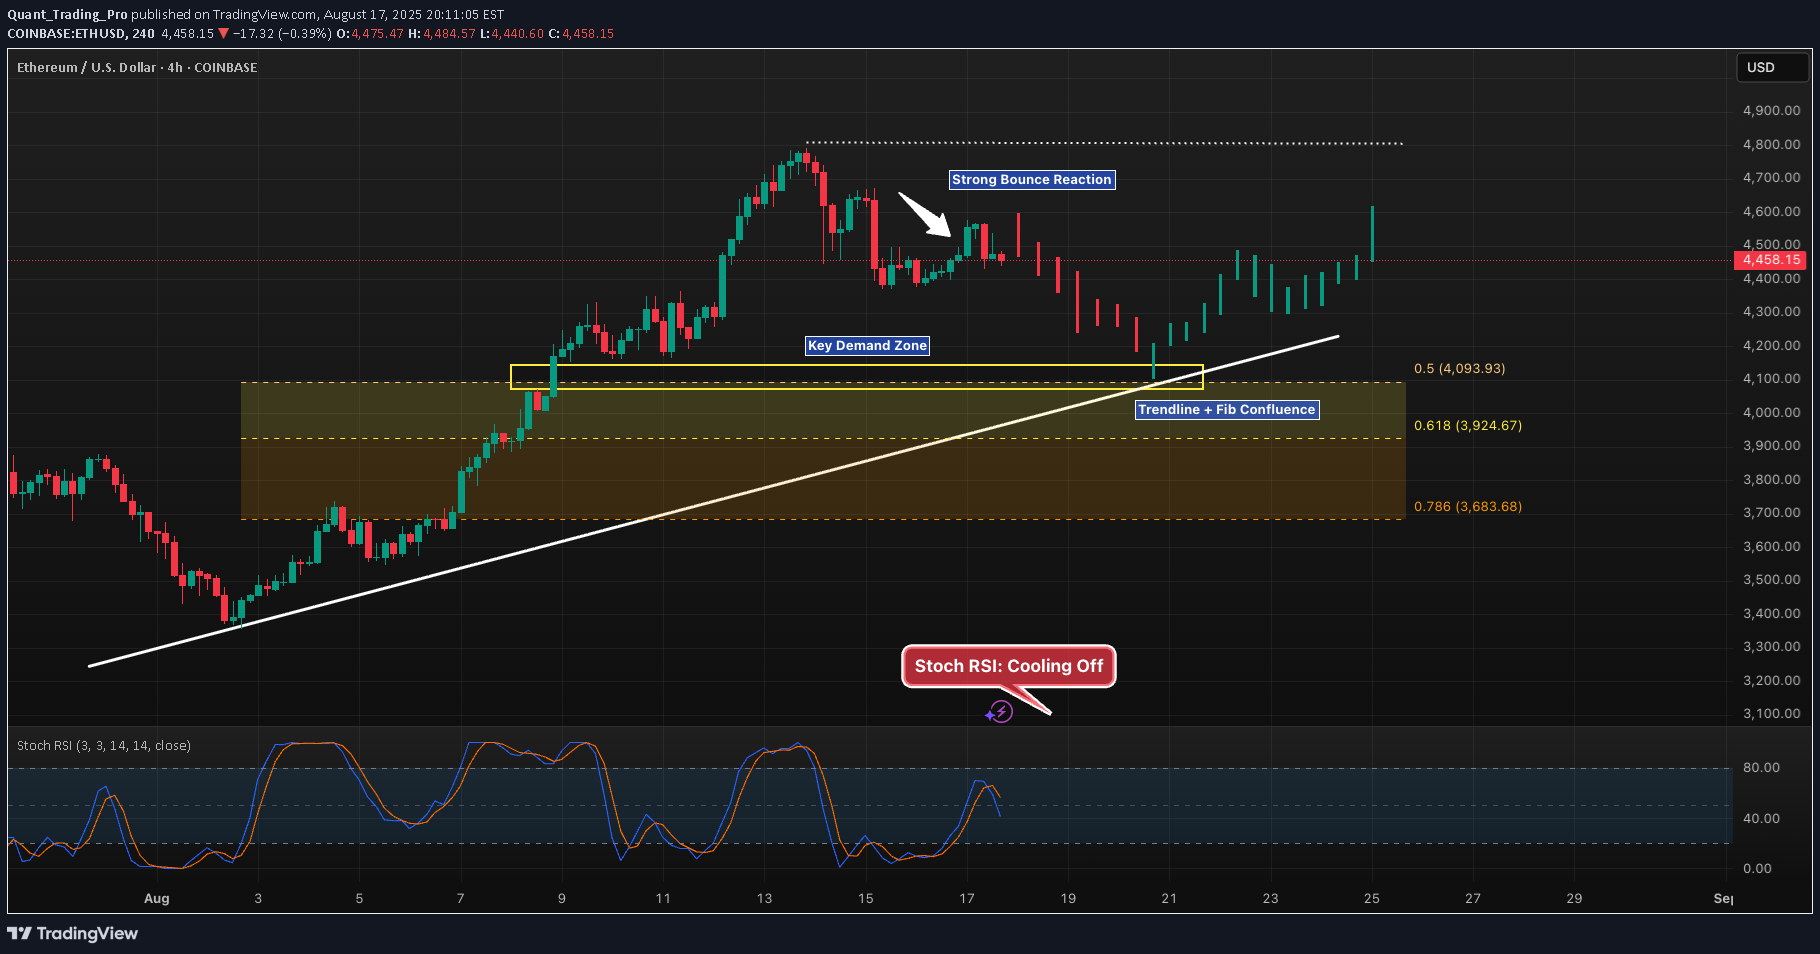Image resolution: width=1820 pixels, height=954 pixels.
Task: Select the 'Key Demand Zone' label
Action: 868,346
